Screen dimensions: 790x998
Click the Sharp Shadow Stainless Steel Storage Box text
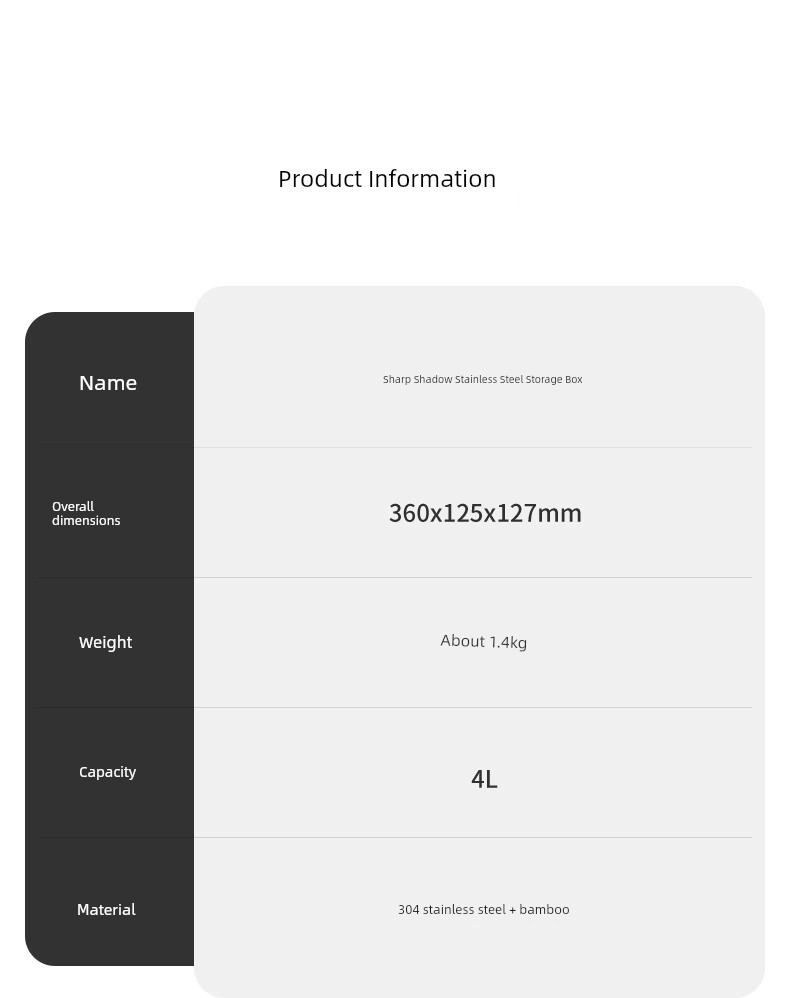(483, 379)
